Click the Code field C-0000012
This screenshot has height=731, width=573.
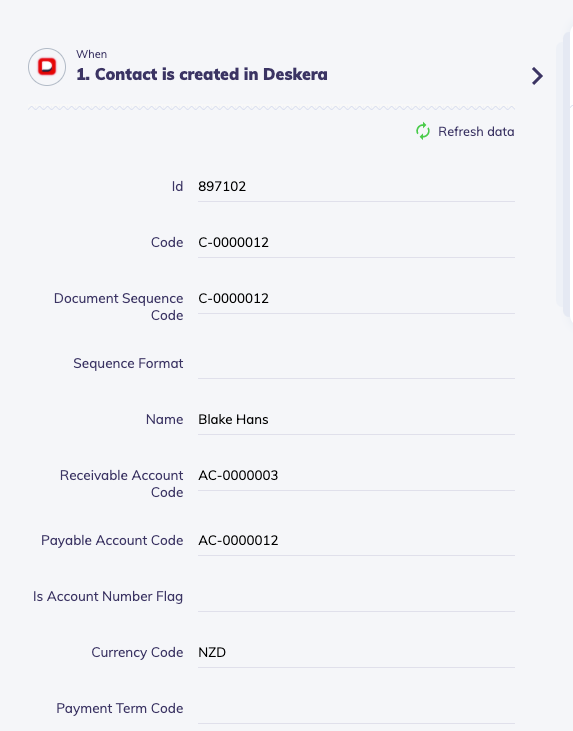click(356, 242)
